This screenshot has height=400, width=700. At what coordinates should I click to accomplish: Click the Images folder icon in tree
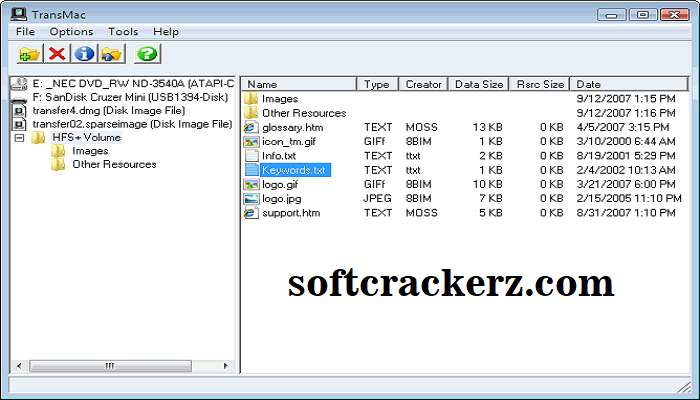point(58,151)
